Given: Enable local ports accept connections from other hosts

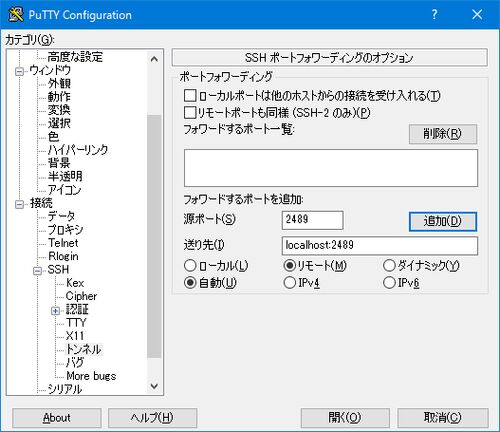Looking at the screenshot, I should pos(190,96).
